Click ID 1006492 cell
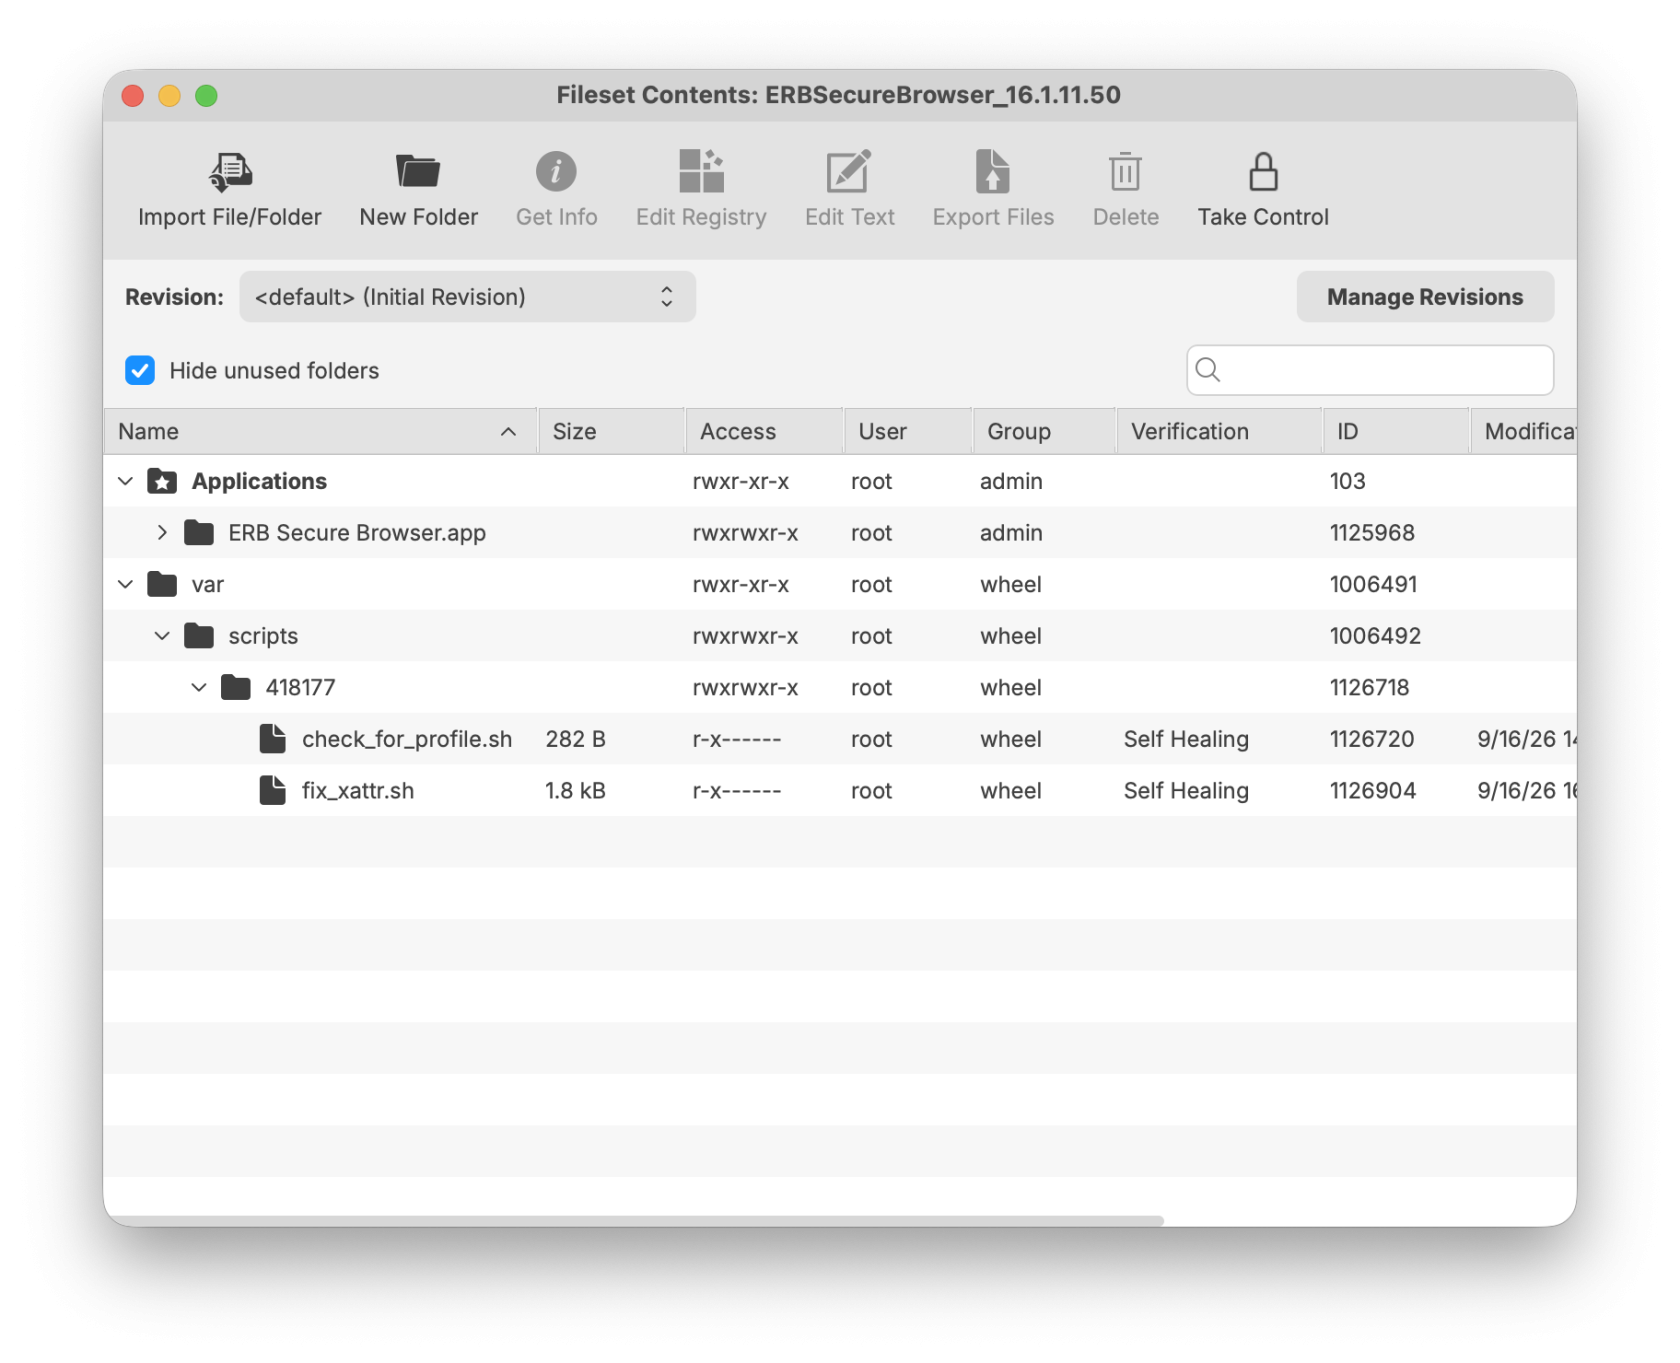The image size is (1680, 1363). [1375, 636]
